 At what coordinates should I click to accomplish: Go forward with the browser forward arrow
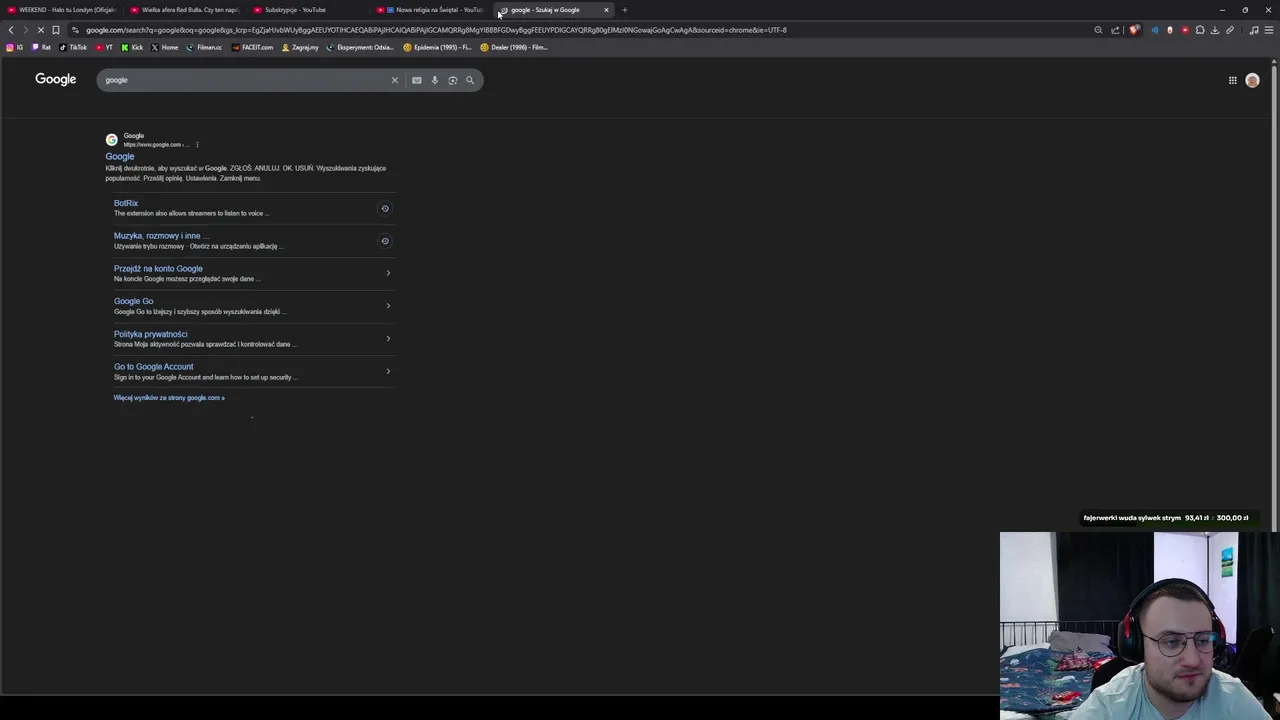click(x=26, y=30)
